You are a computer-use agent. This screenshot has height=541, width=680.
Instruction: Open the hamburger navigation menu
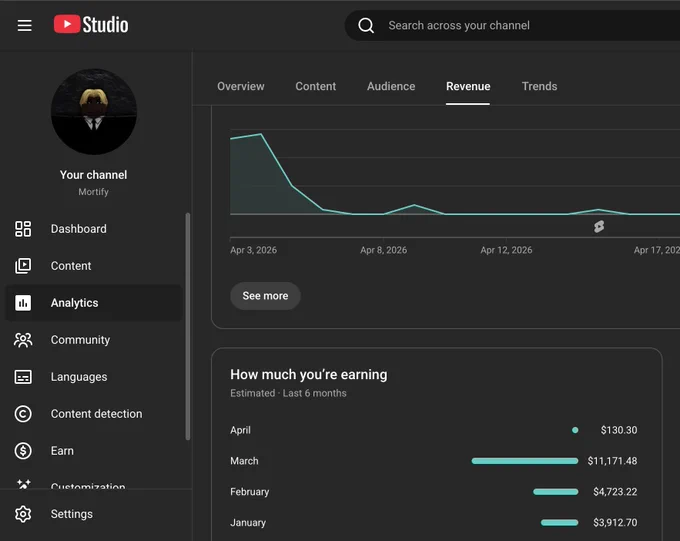click(x=24, y=25)
